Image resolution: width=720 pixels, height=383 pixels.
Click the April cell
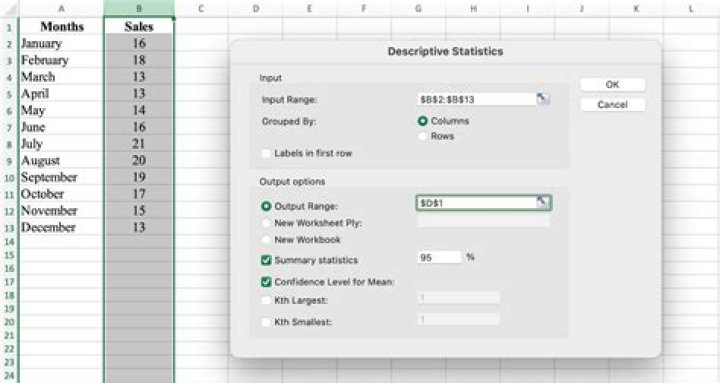coord(62,94)
